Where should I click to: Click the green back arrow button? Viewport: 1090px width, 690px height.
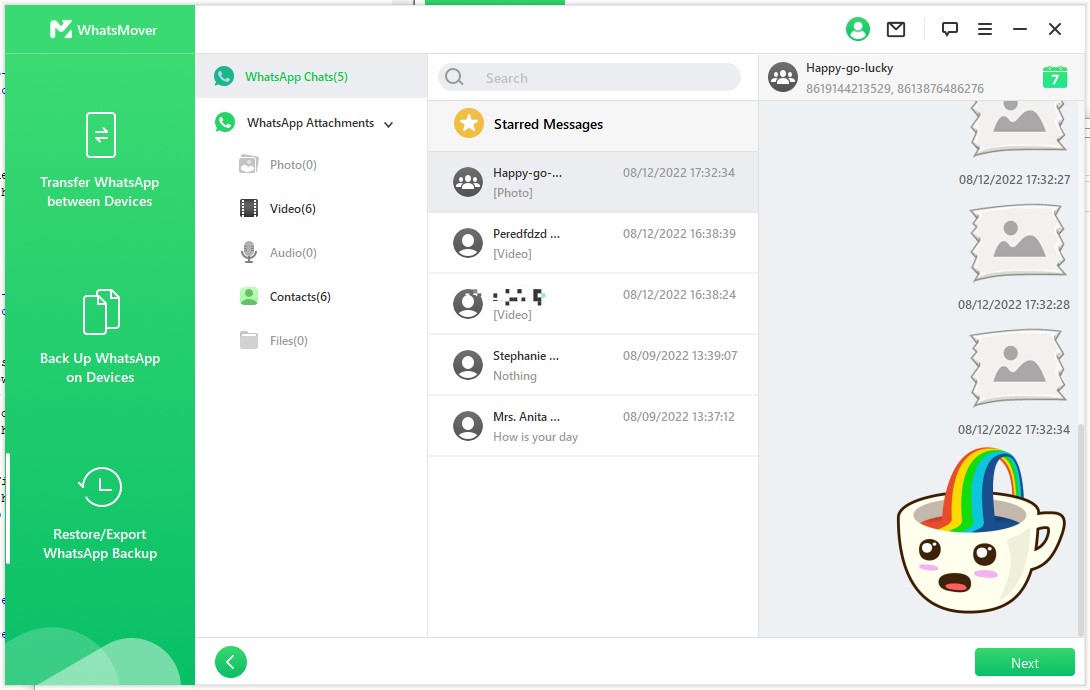point(231,662)
